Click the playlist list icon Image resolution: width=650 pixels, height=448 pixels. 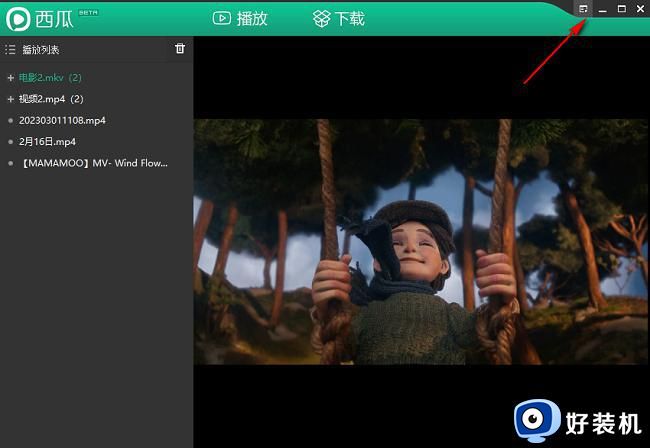click(x=10, y=49)
